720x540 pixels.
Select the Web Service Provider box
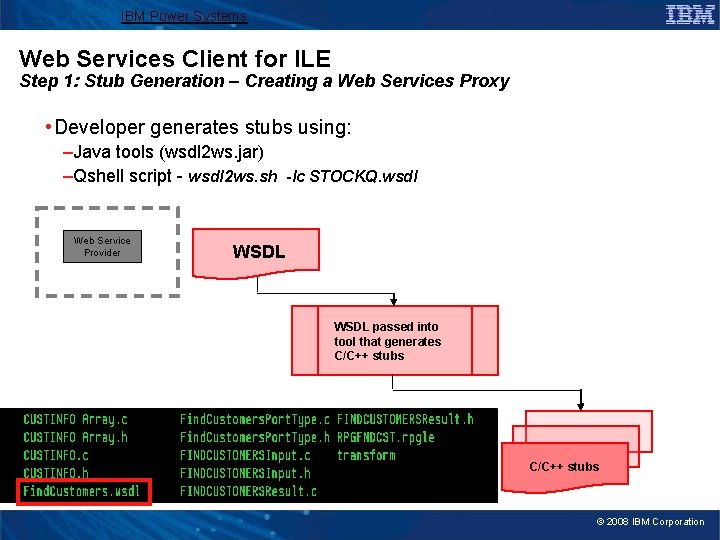pyautogui.click(x=102, y=247)
